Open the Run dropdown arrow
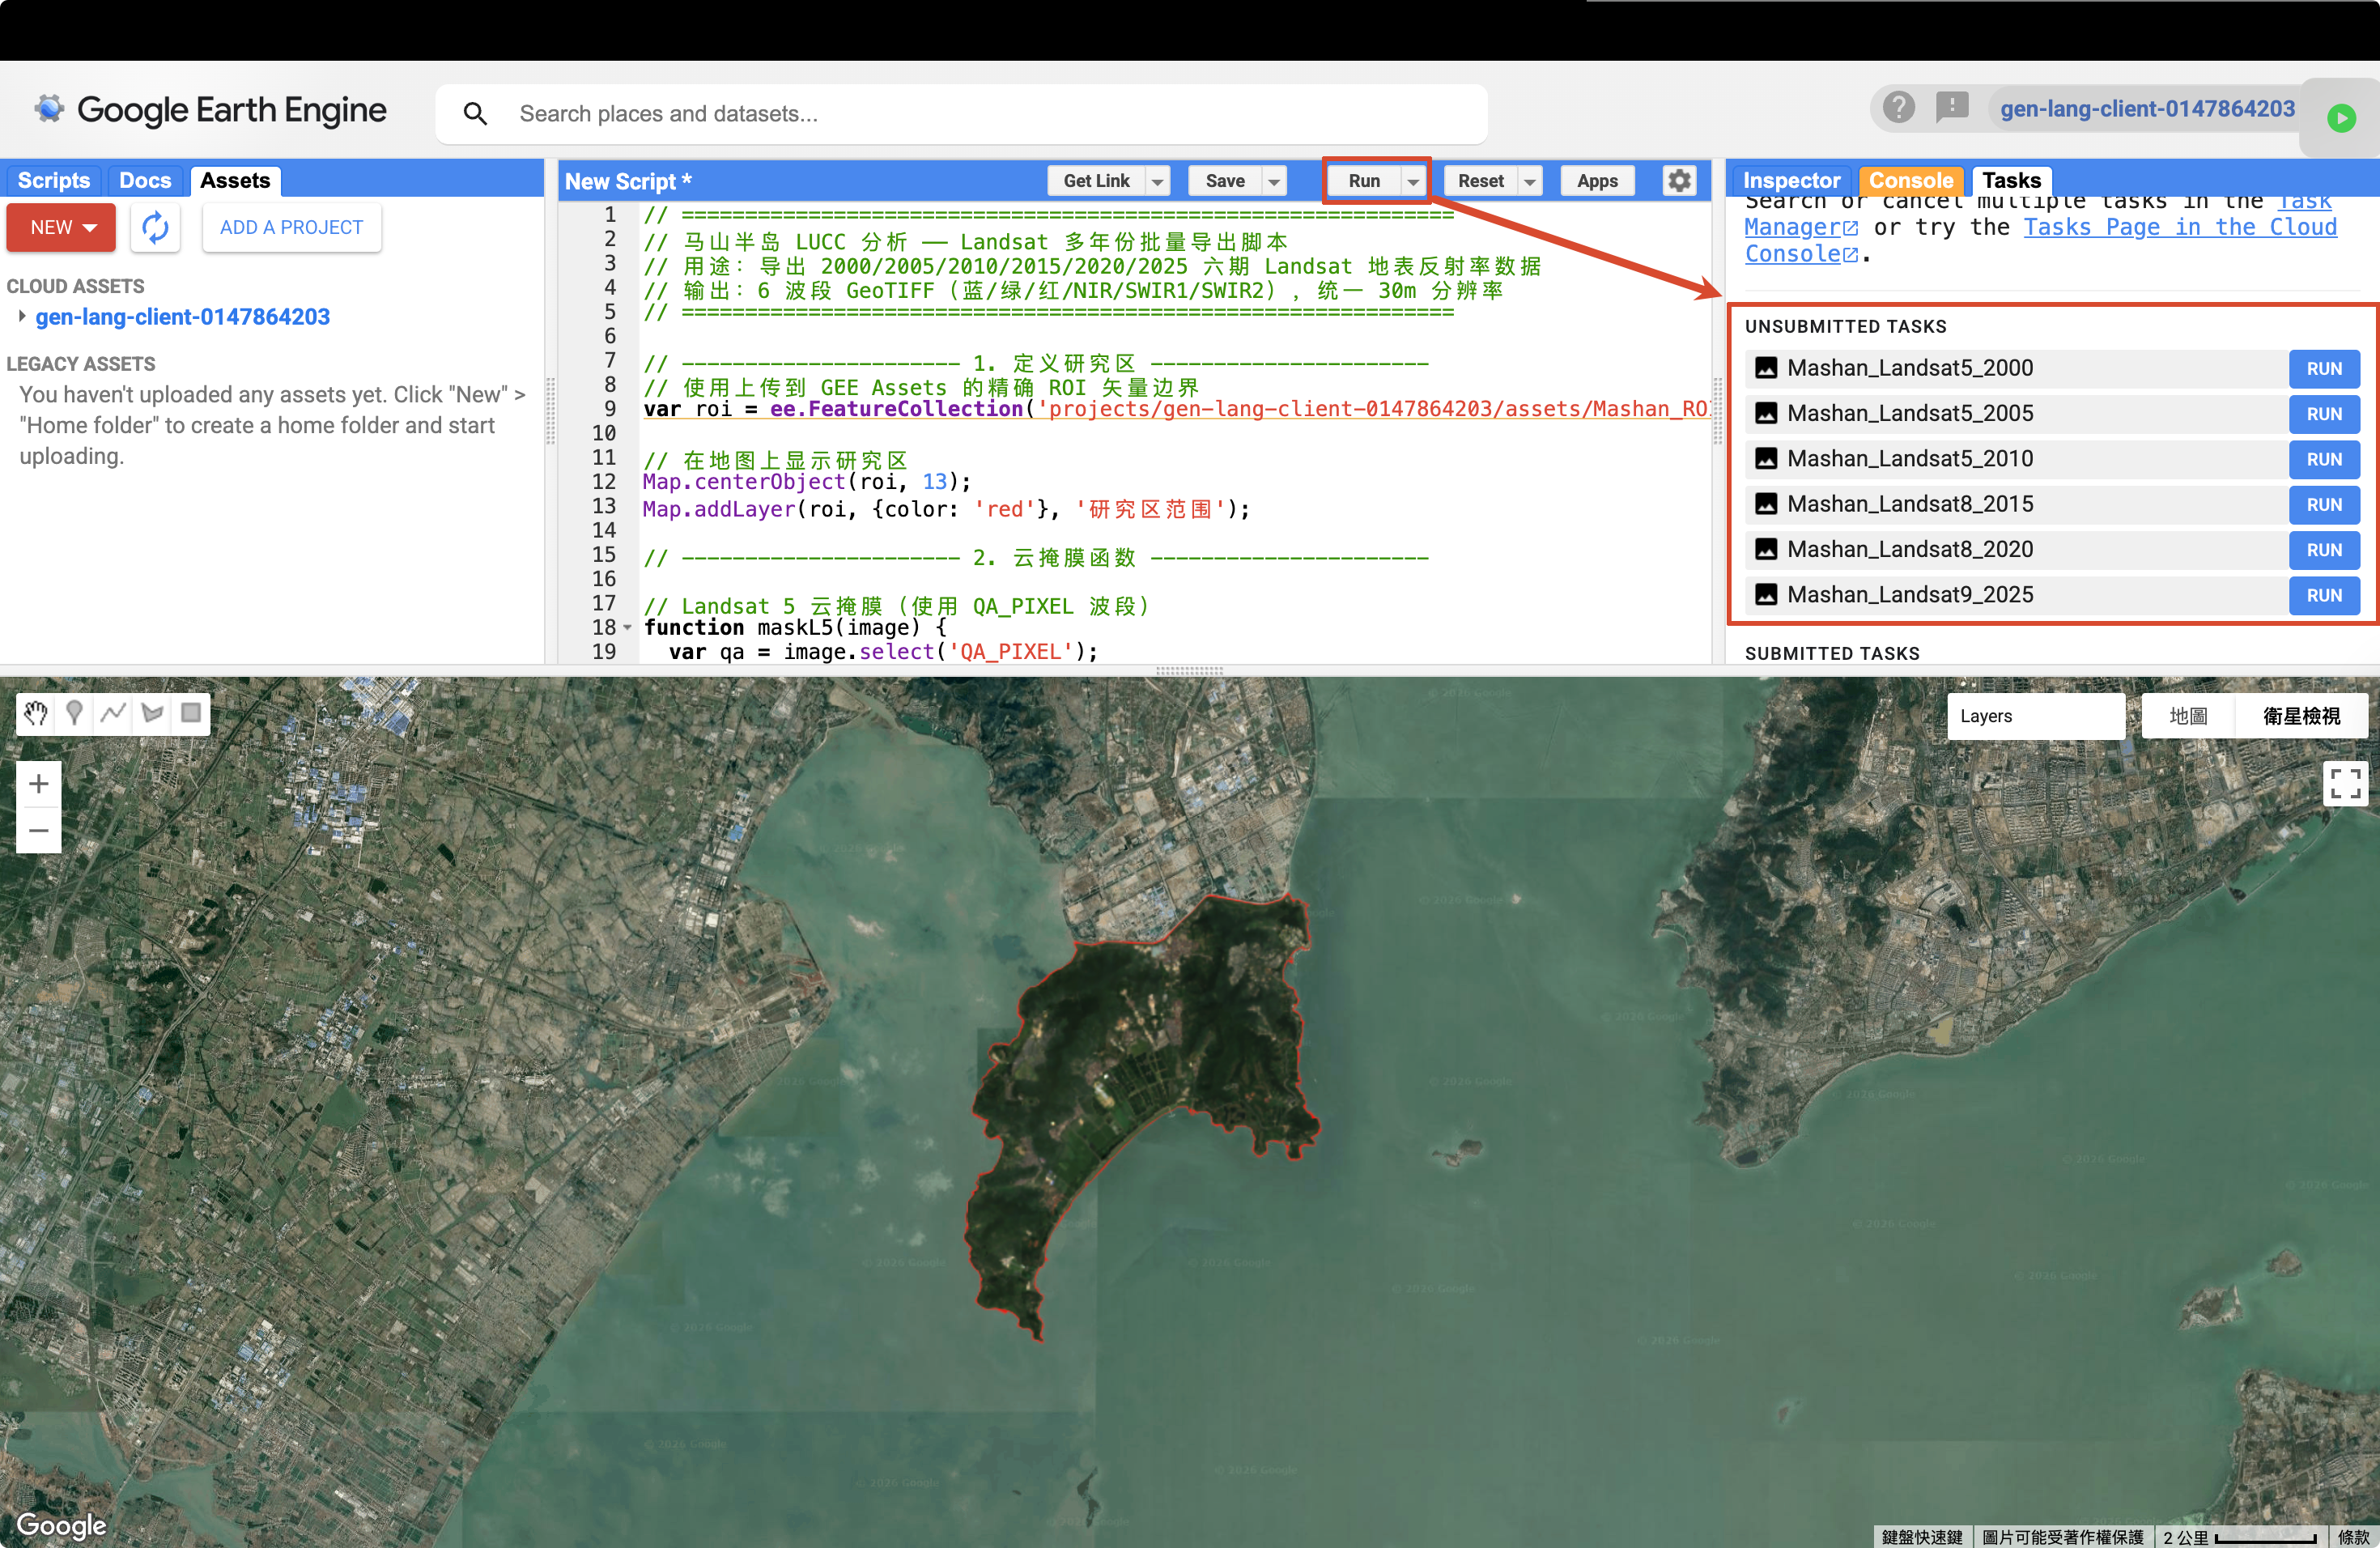Viewport: 2380px width, 1548px height. coord(1413,181)
